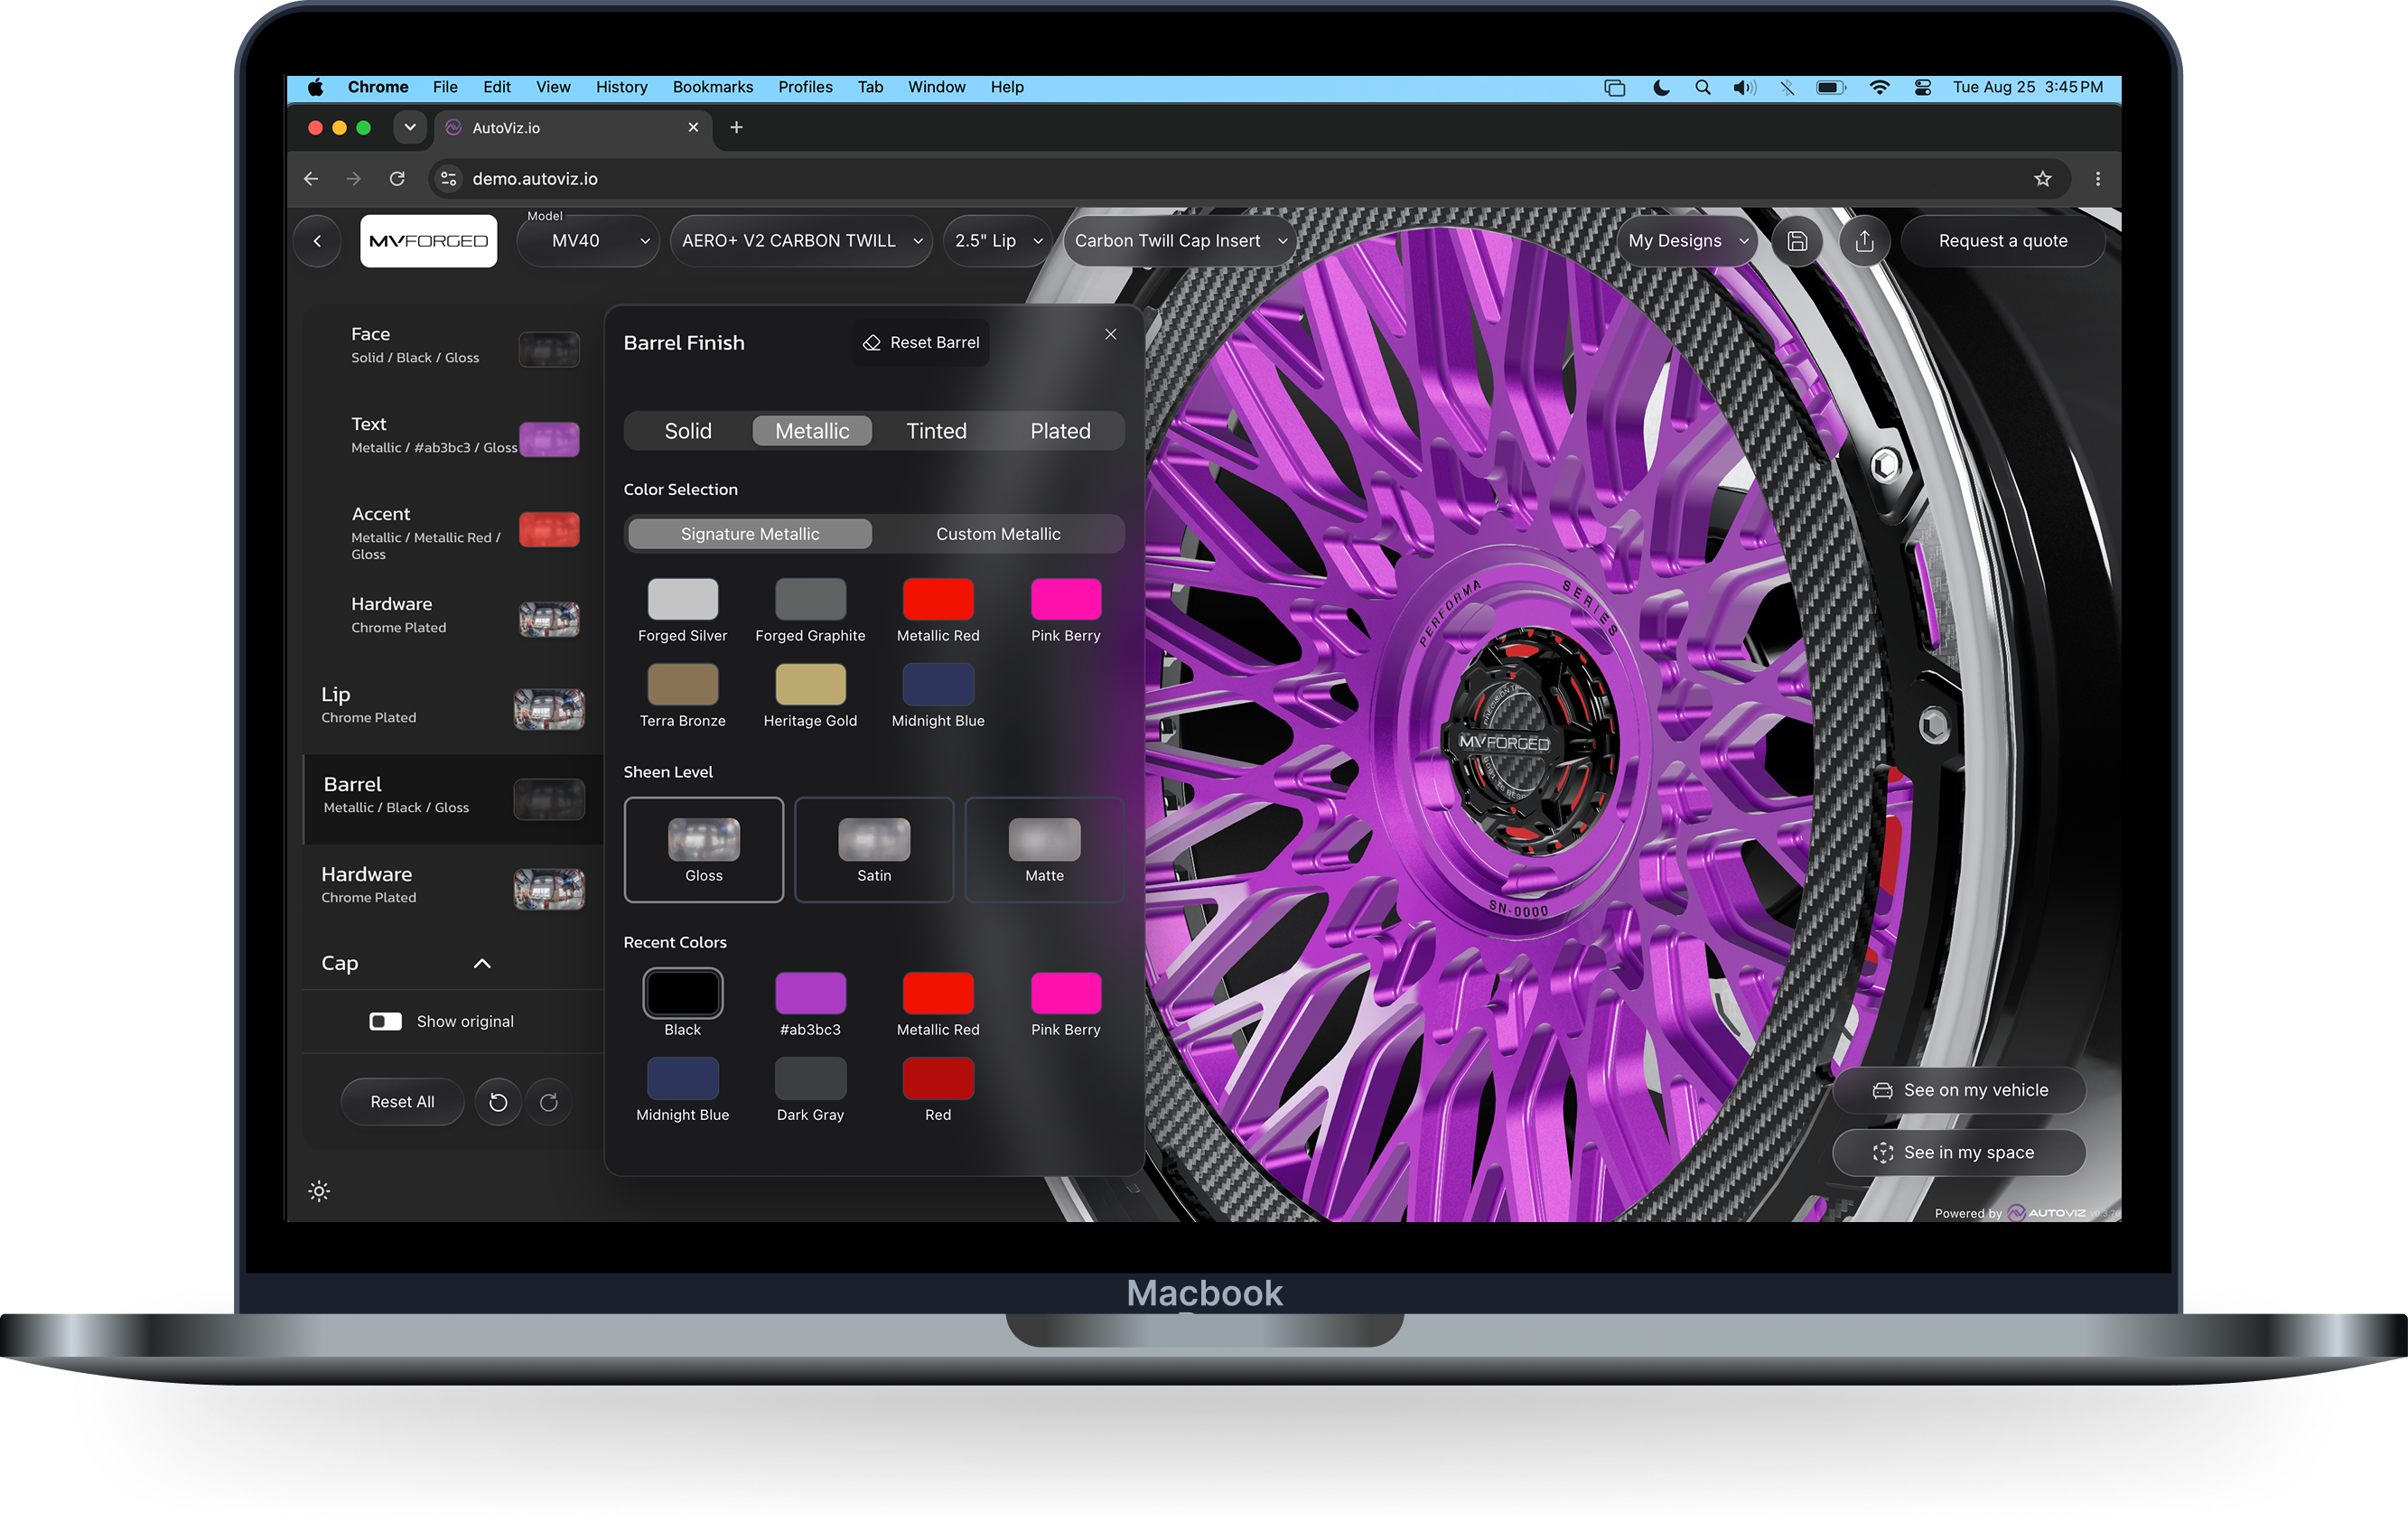Click the Reset All button
Screen dimensions: 2408x1531
[402, 1102]
